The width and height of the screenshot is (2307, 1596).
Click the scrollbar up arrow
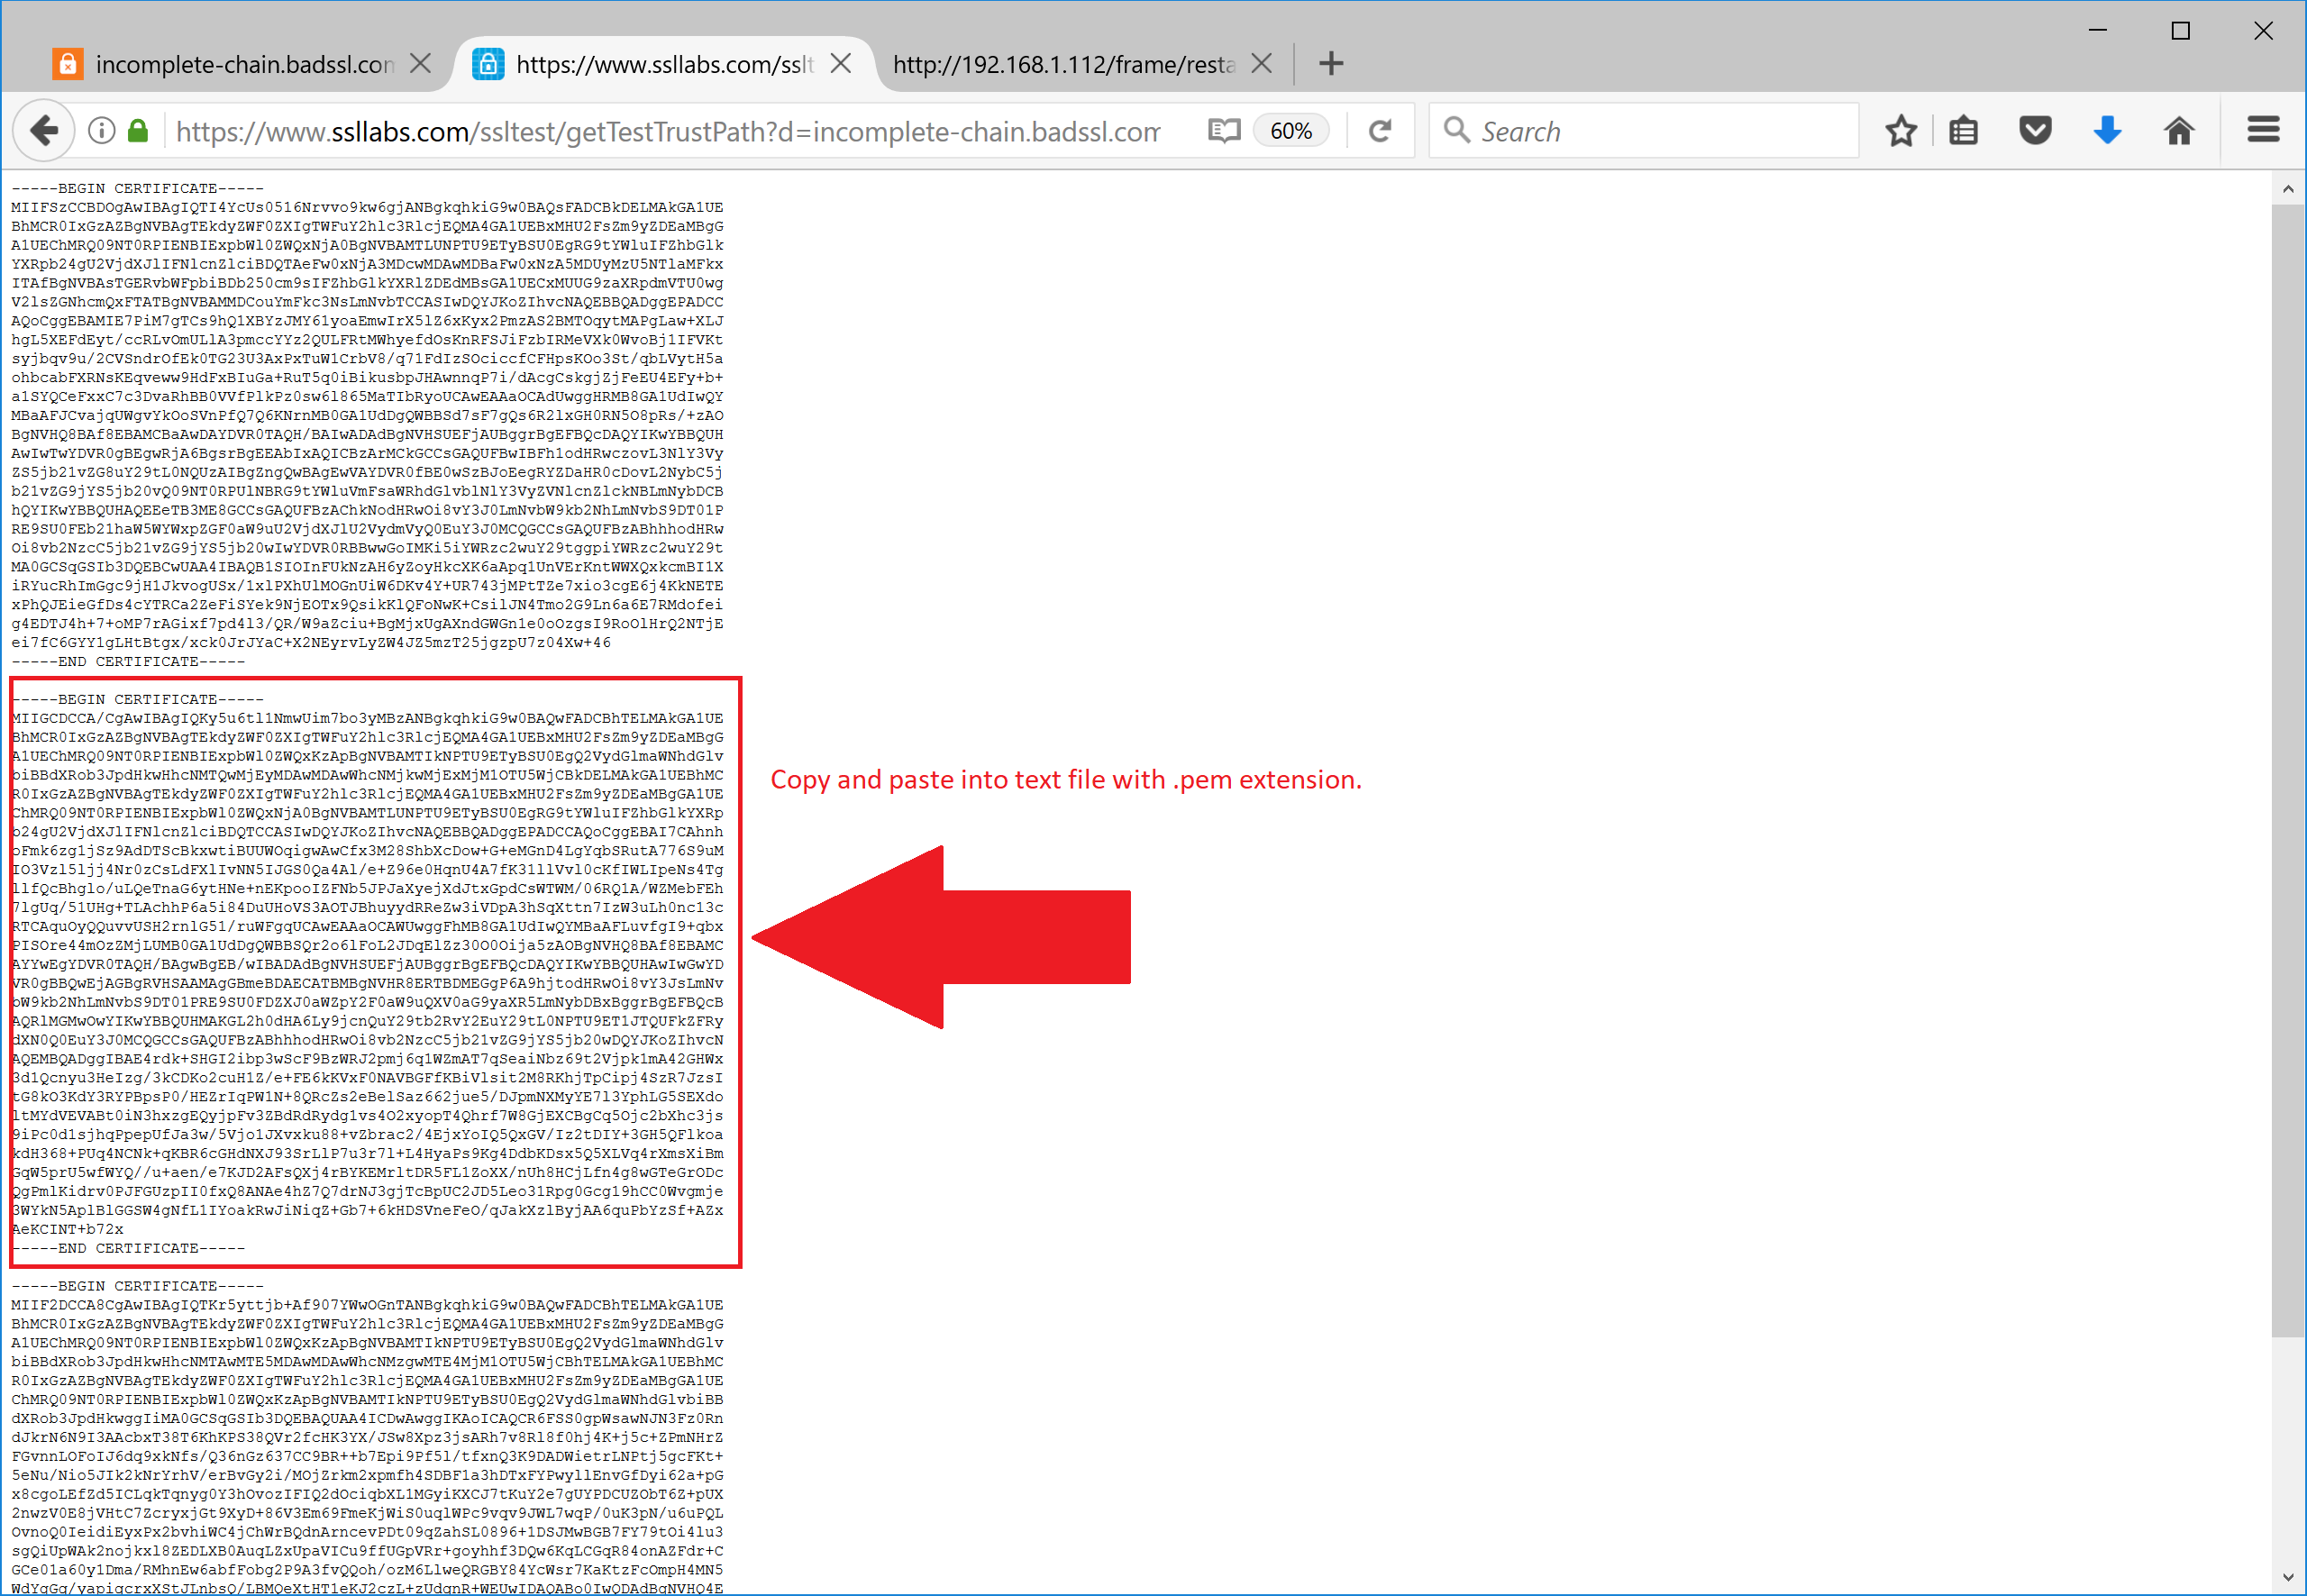[x=2288, y=189]
